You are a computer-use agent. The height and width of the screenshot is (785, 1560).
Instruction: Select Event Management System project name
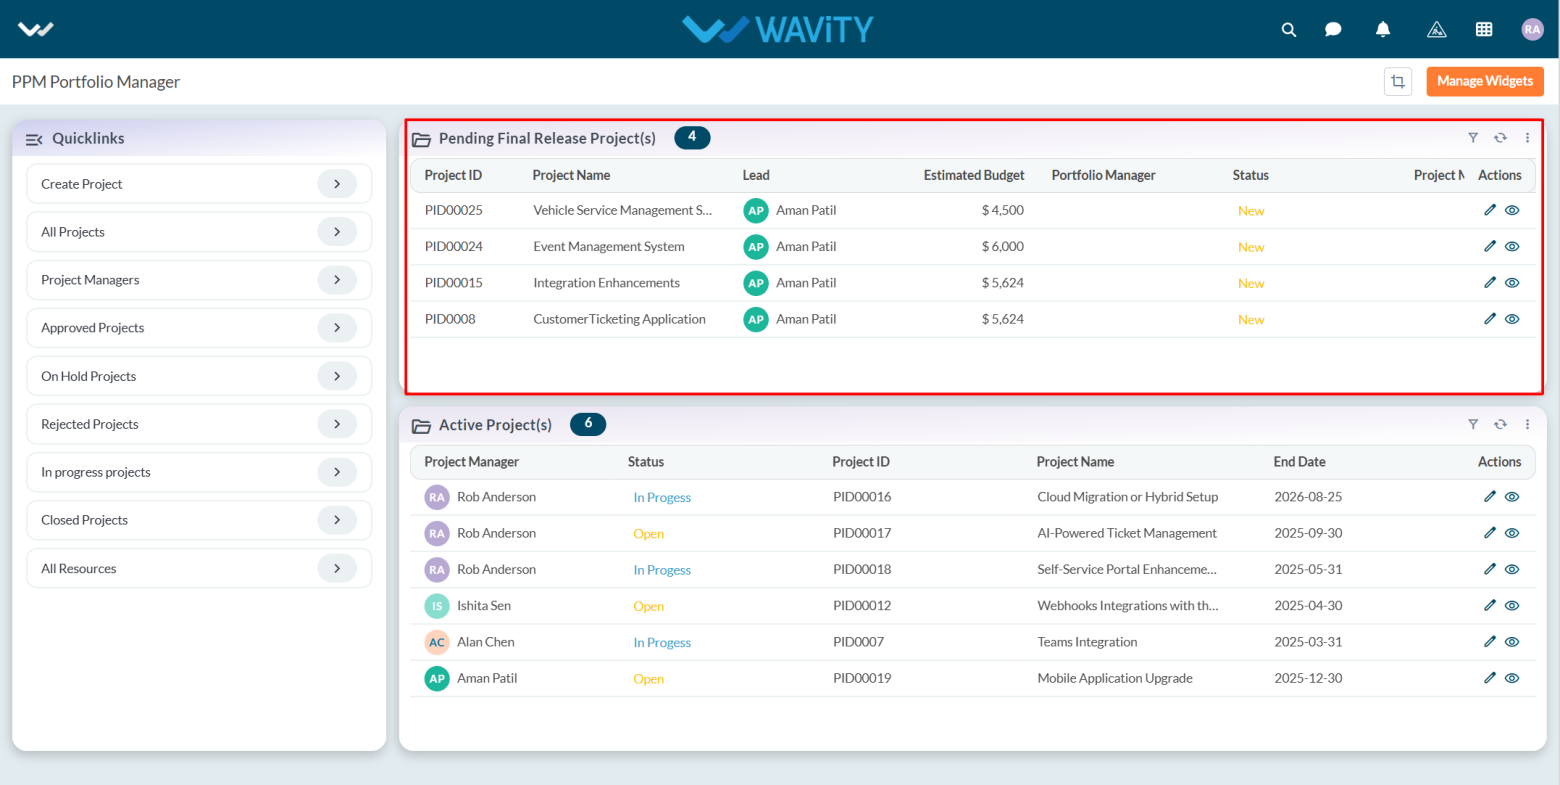[x=609, y=246]
